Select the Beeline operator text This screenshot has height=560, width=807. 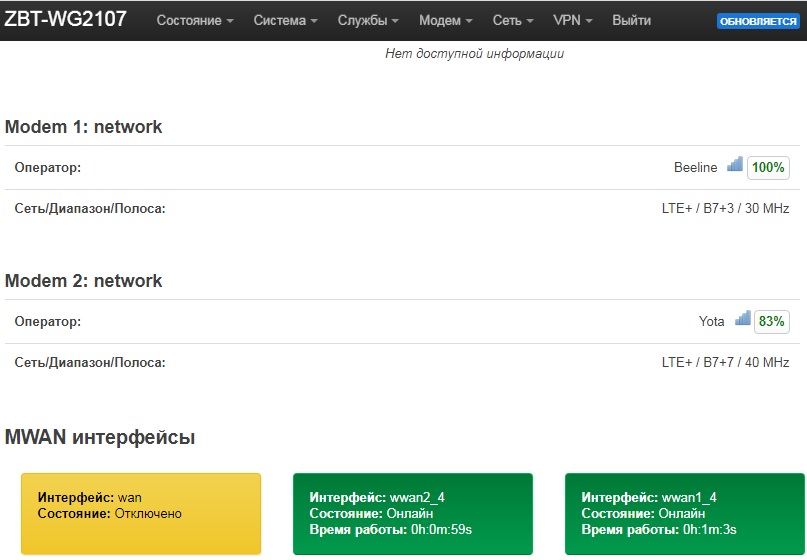(695, 167)
